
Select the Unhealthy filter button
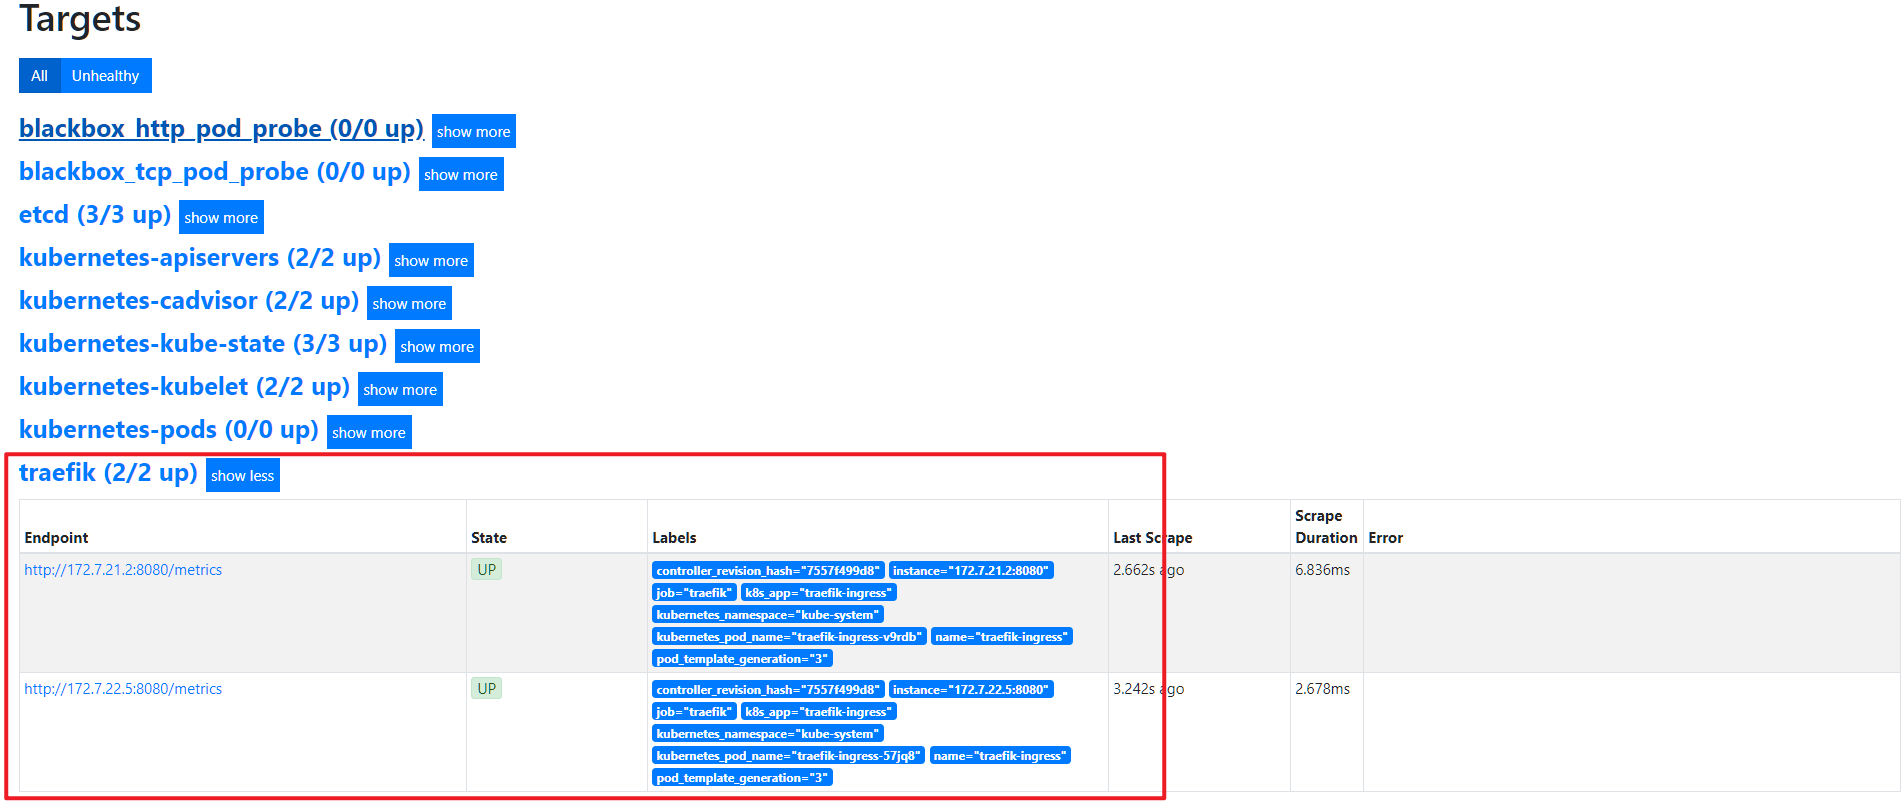click(x=105, y=76)
